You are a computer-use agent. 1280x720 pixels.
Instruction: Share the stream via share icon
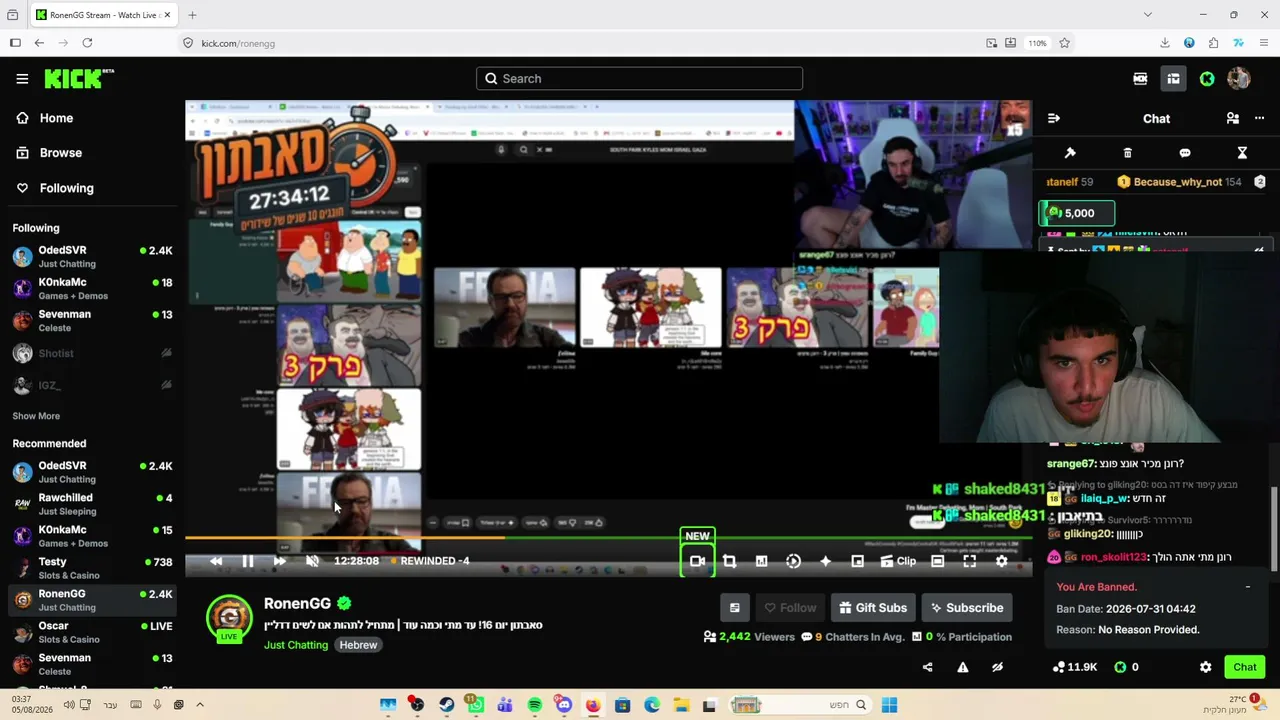tap(927, 667)
